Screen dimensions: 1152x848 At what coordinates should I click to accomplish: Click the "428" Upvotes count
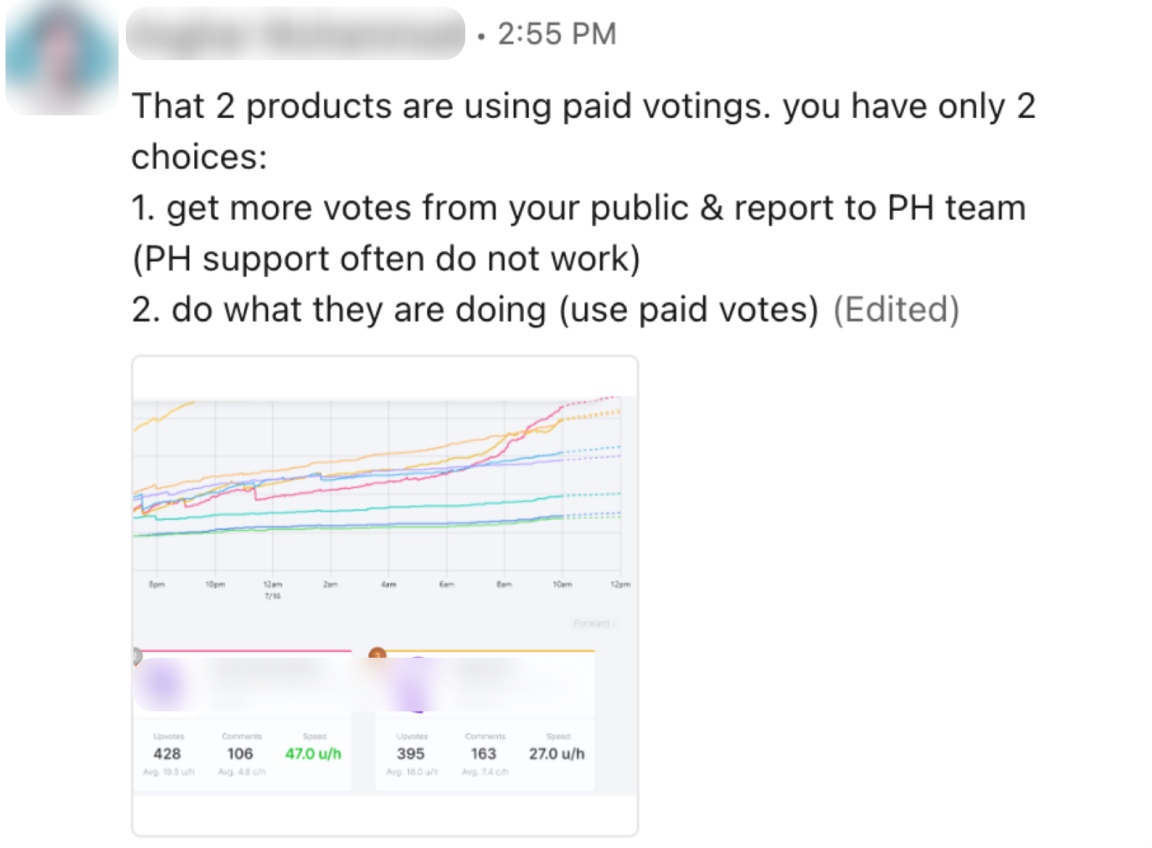click(166, 752)
